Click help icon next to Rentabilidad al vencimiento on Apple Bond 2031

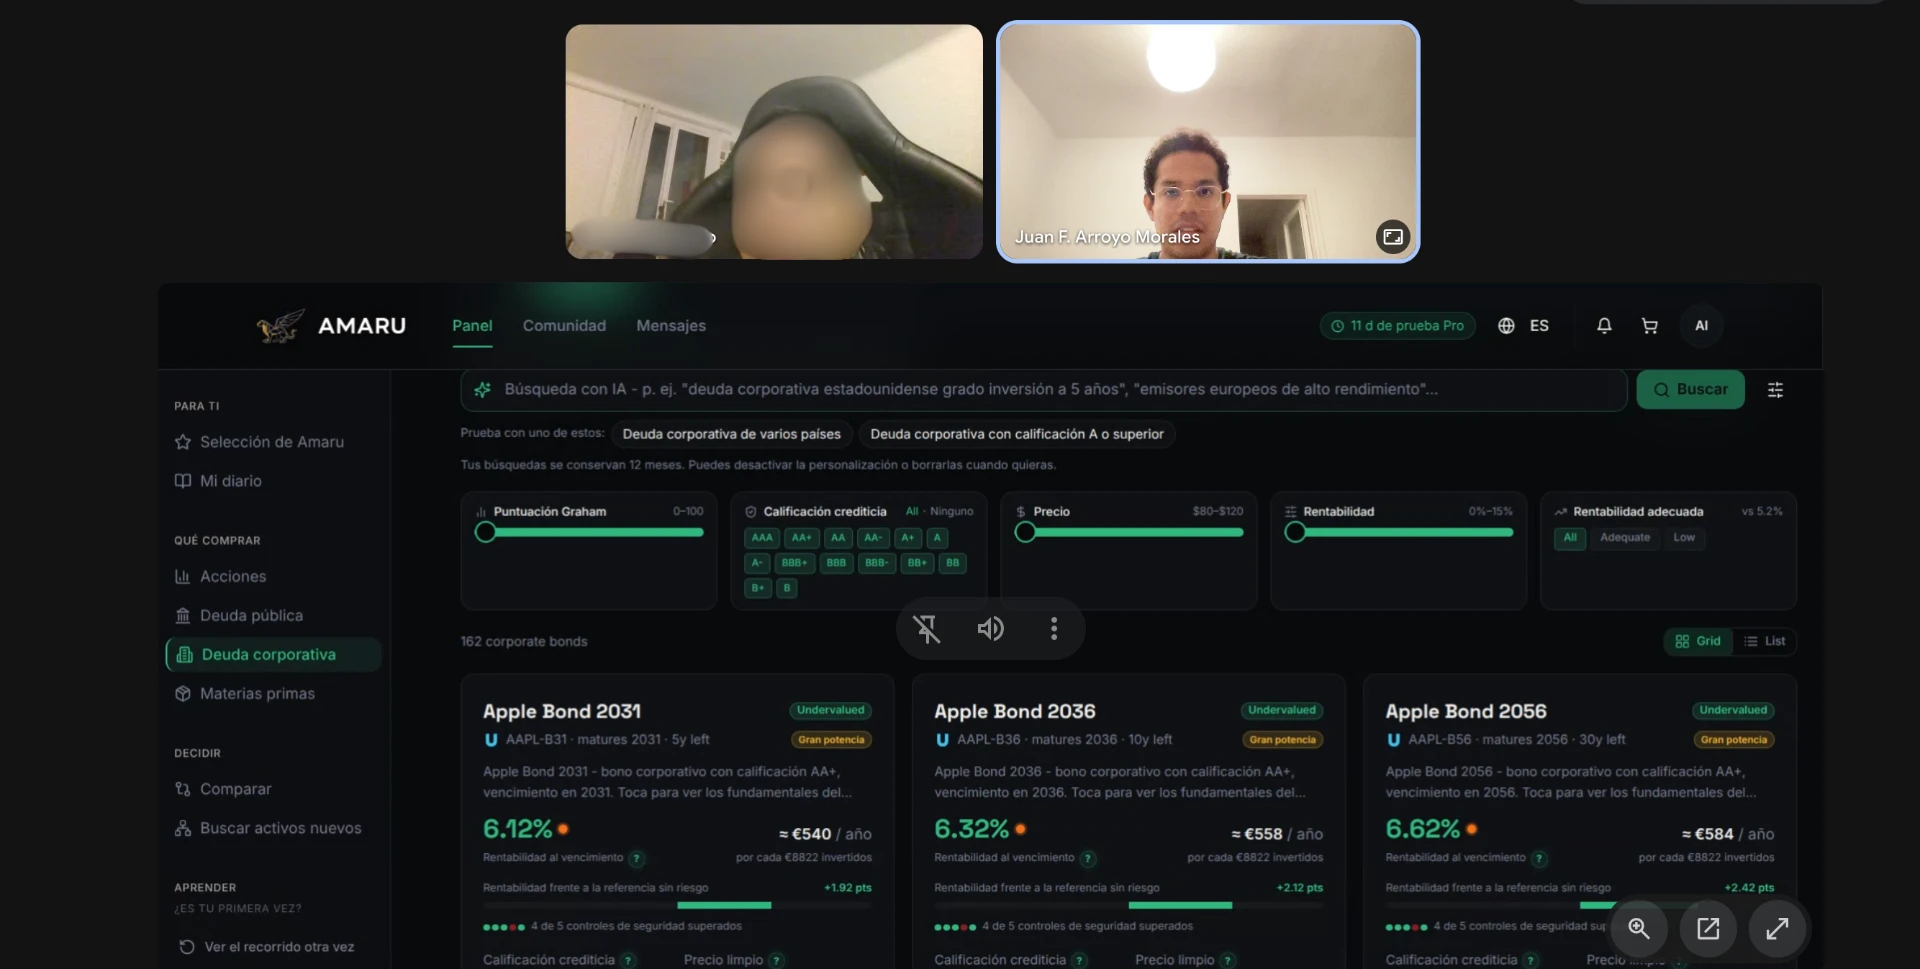pyautogui.click(x=637, y=858)
